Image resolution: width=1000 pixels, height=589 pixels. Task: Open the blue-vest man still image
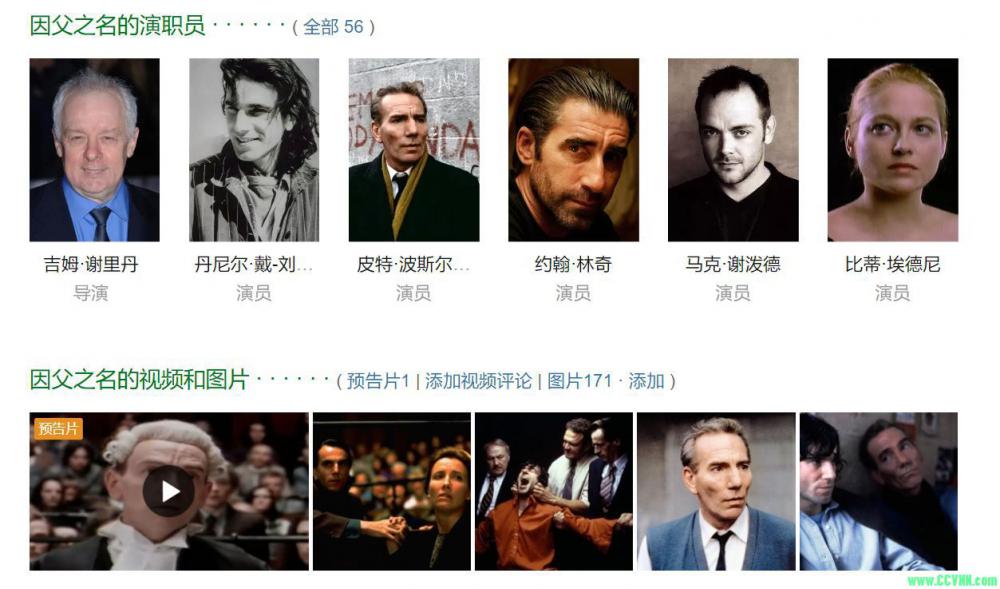716,491
